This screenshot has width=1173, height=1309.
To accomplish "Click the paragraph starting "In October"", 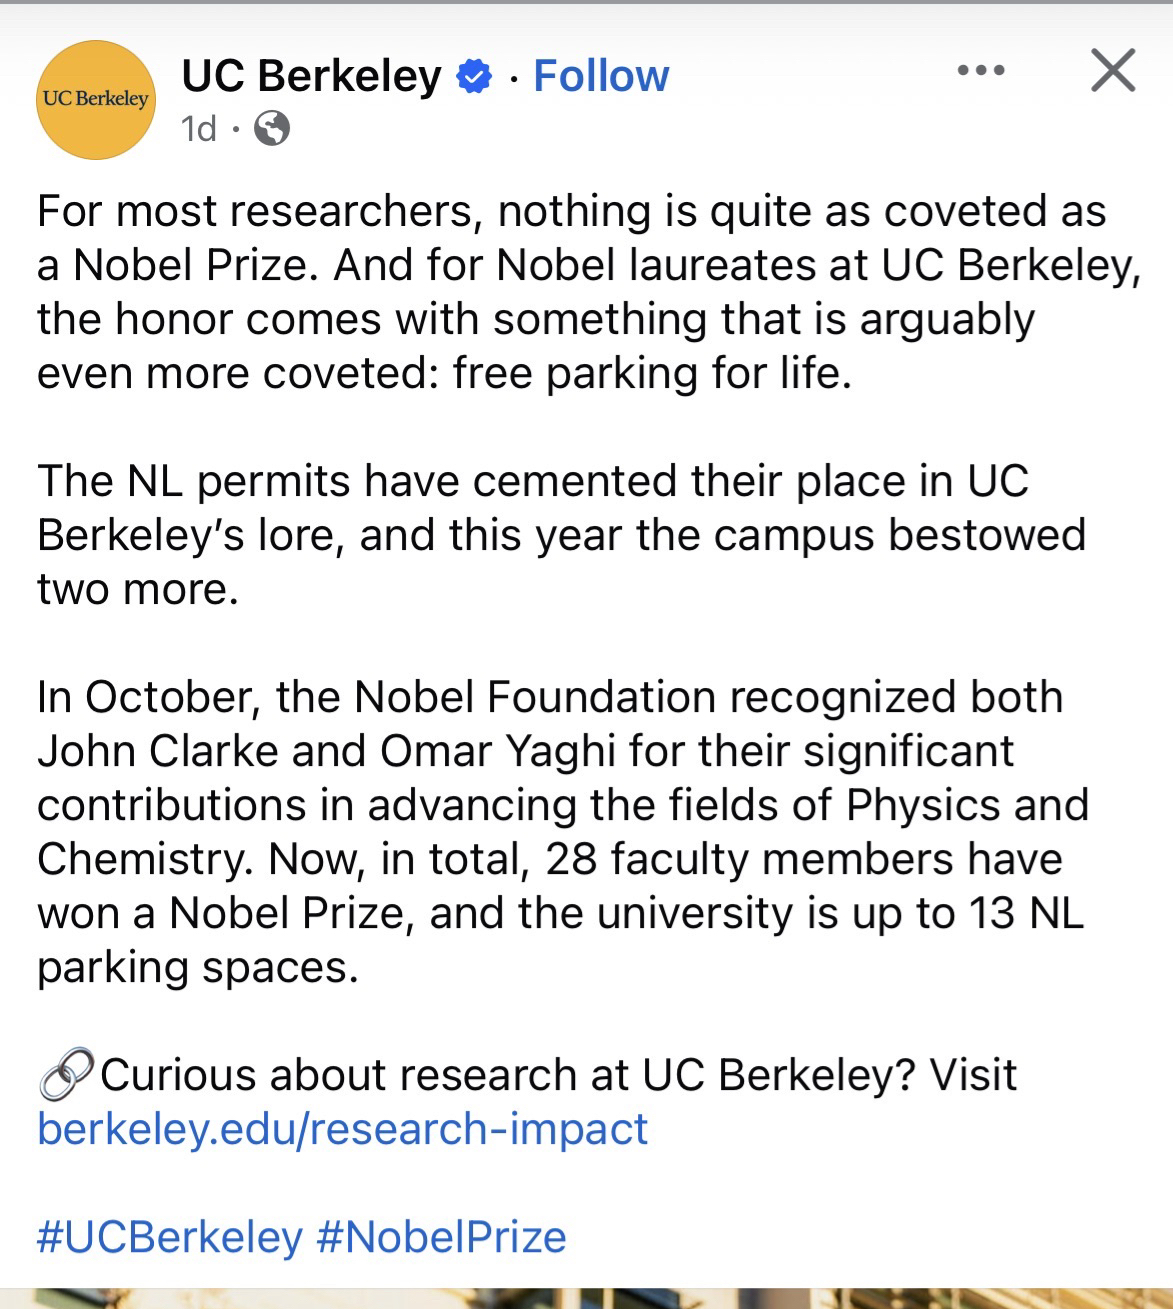I will (560, 832).
